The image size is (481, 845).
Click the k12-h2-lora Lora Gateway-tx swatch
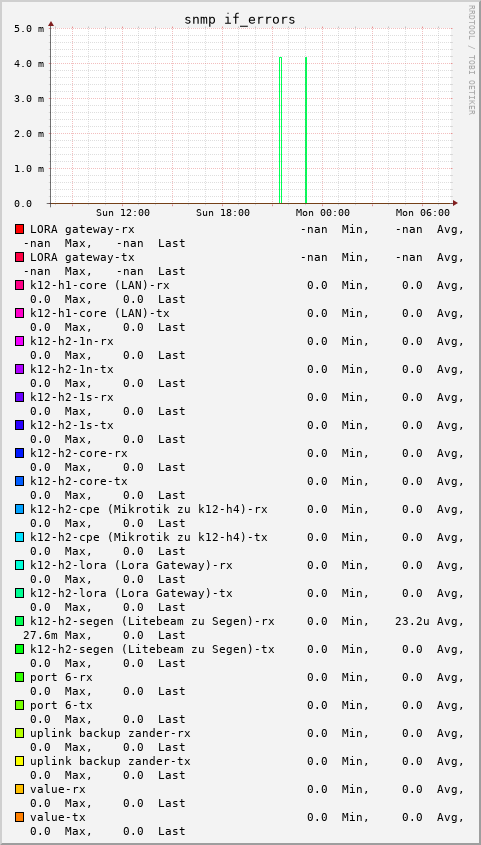pyautogui.click(x=20, y=593)
